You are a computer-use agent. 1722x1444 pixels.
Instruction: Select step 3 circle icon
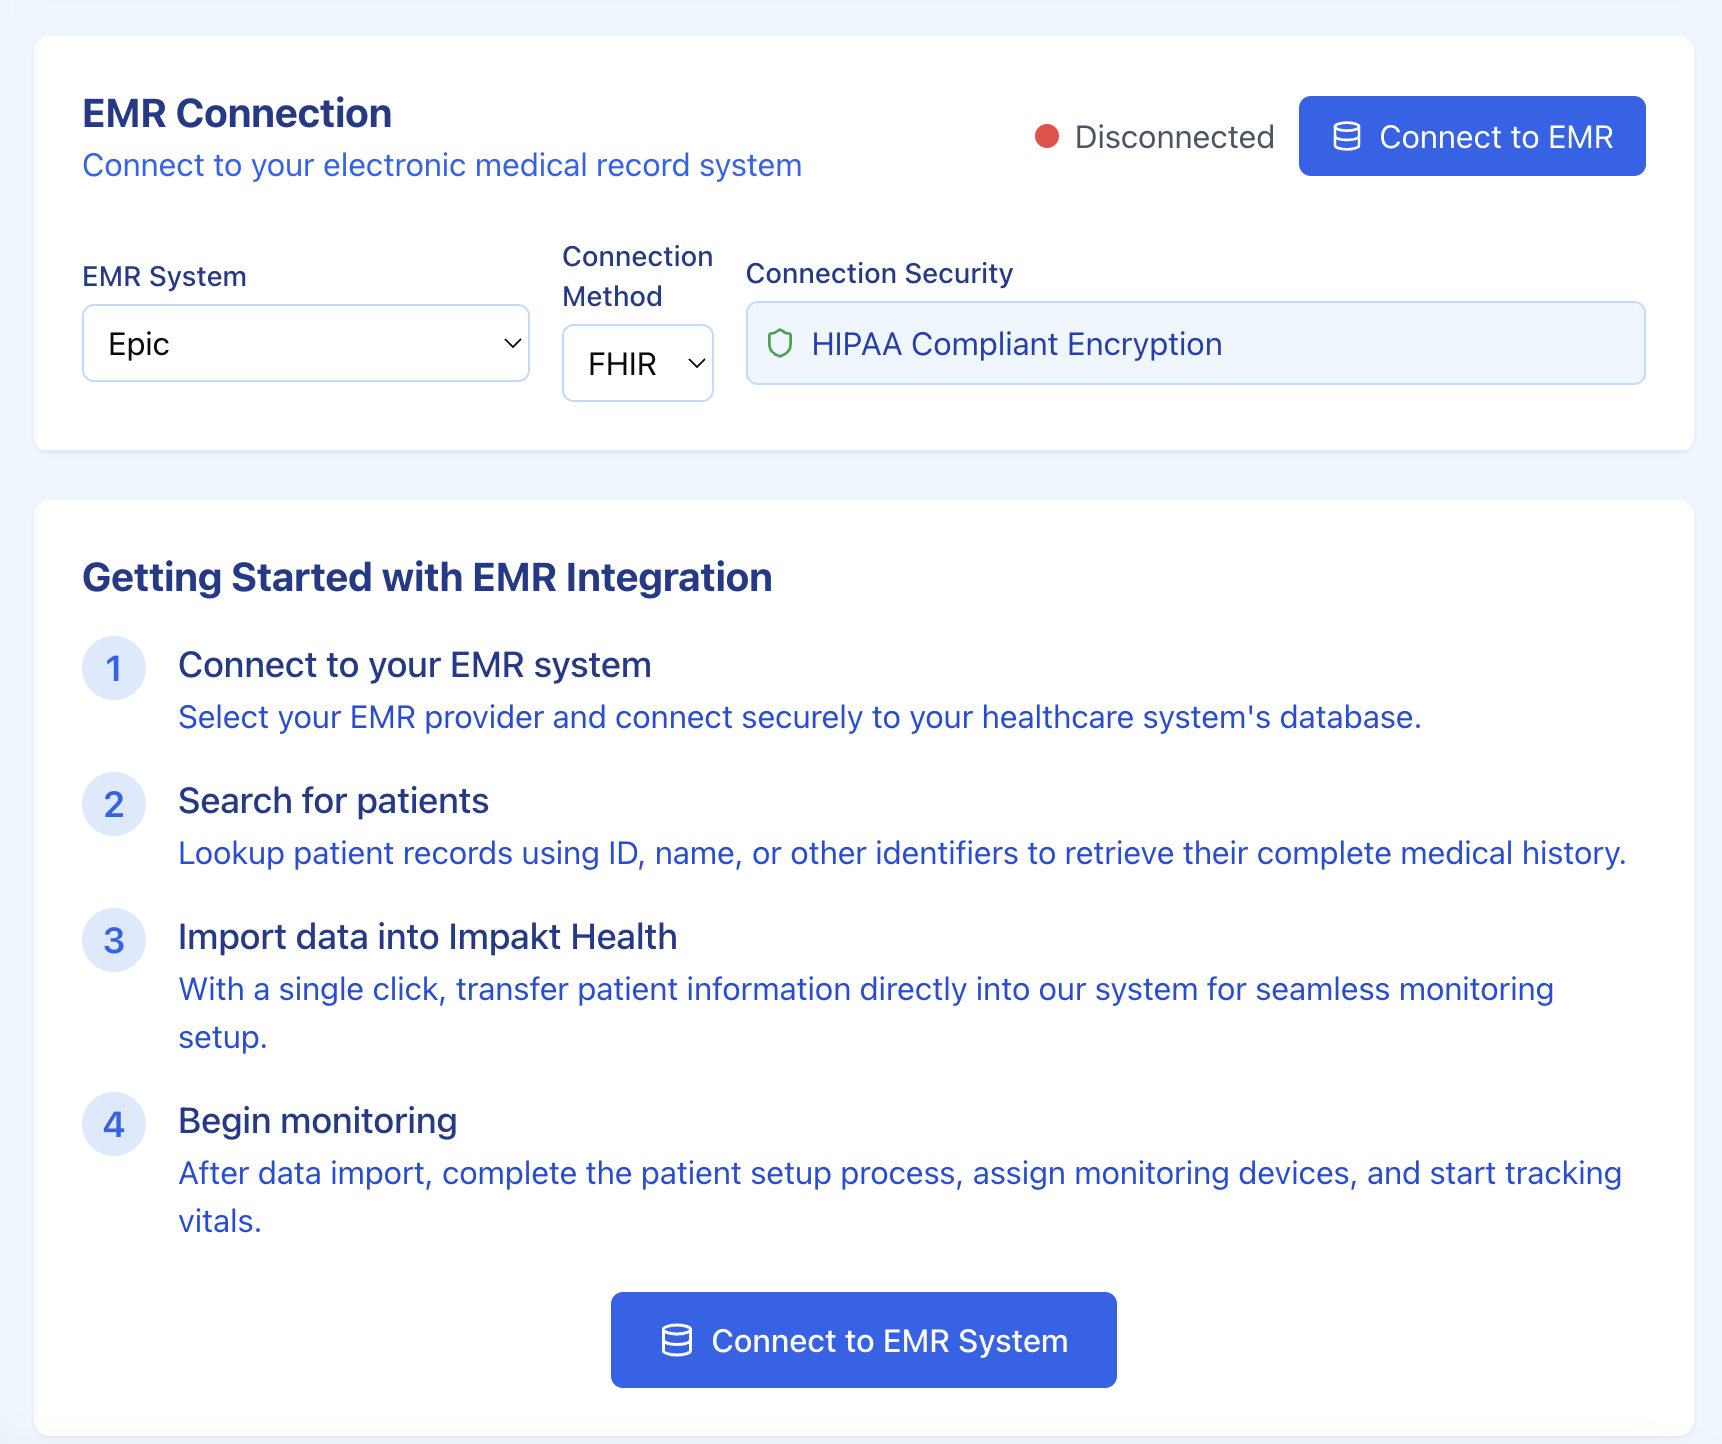114,940
